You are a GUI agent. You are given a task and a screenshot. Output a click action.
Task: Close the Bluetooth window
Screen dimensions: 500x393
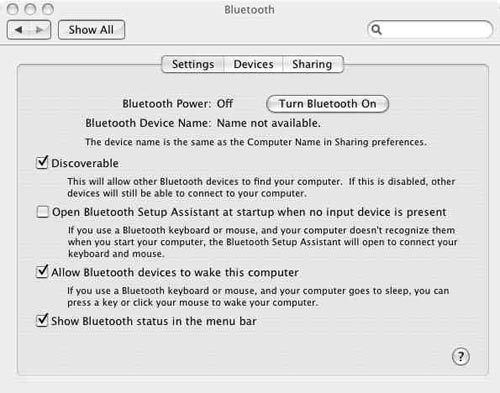(x=13, y=9)
